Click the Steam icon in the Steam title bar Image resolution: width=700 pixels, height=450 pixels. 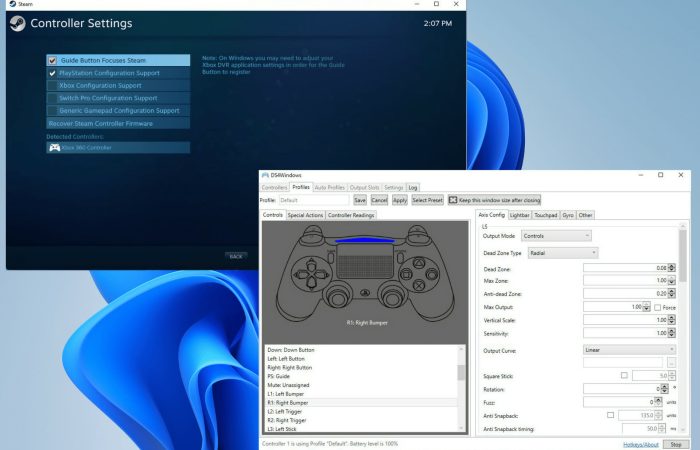coord(12,4)
